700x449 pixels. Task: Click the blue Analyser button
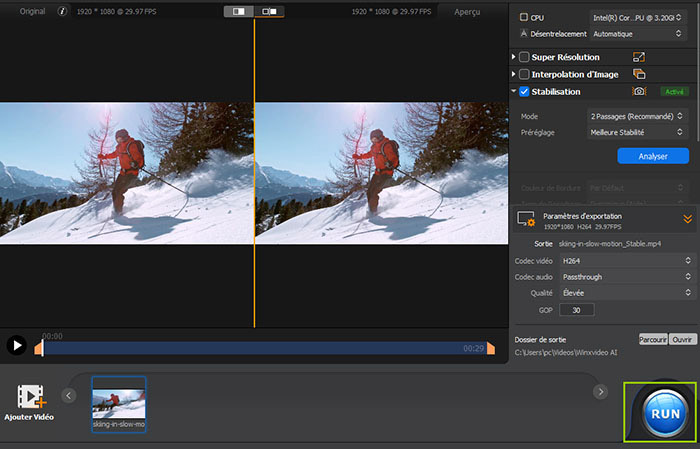(653, 156)
